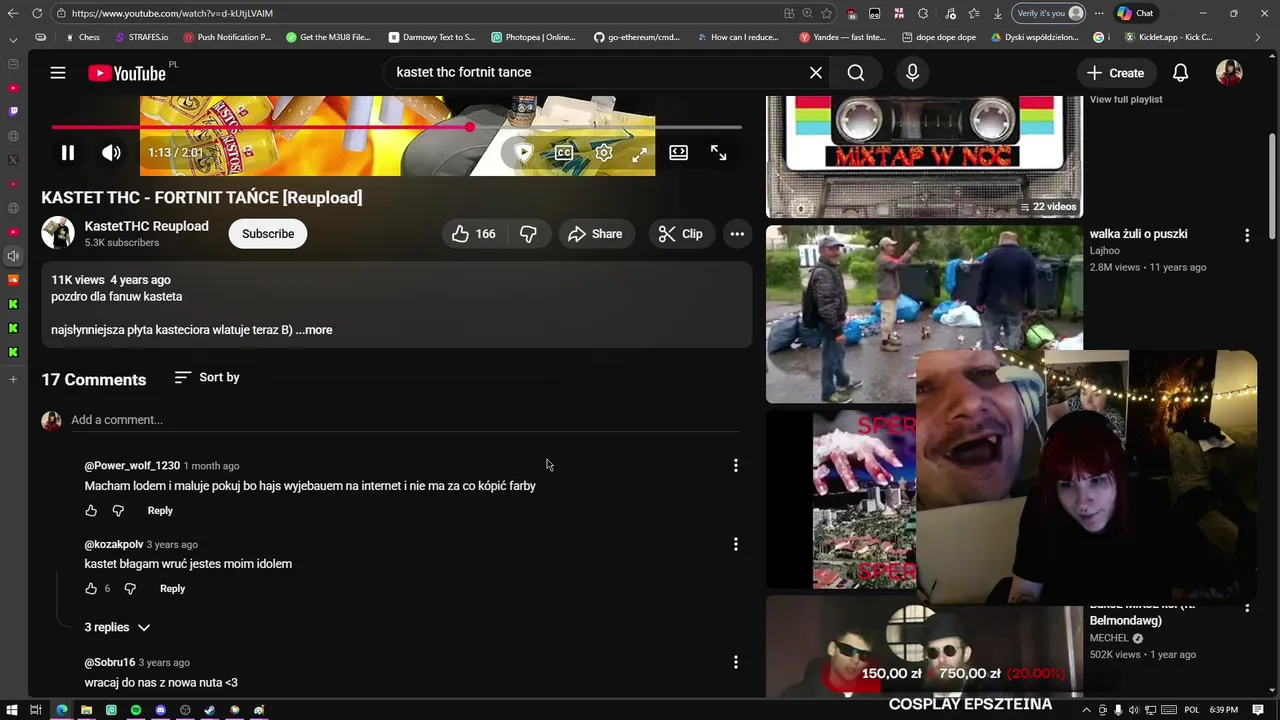Image resolution: width=1280 pixels, height=720 pixels.
Task: Open account avatar menu
Action: 1229,73
